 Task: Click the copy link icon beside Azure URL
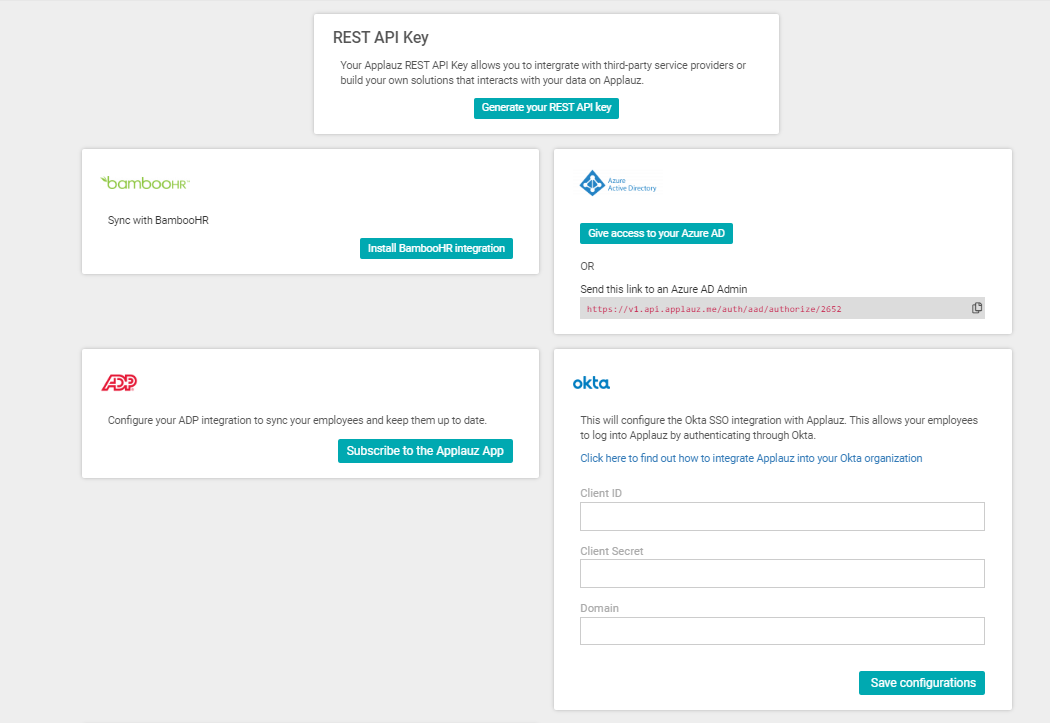977,308
